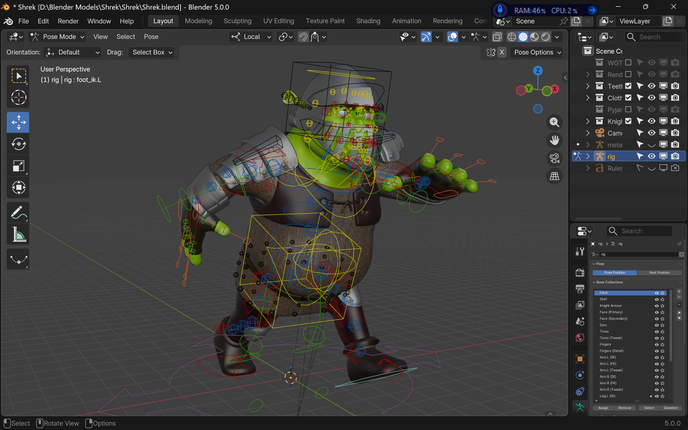Open the Object Constraints properties tab
Image resolution: width=688 pixels, height=430 pixels.
580,391
